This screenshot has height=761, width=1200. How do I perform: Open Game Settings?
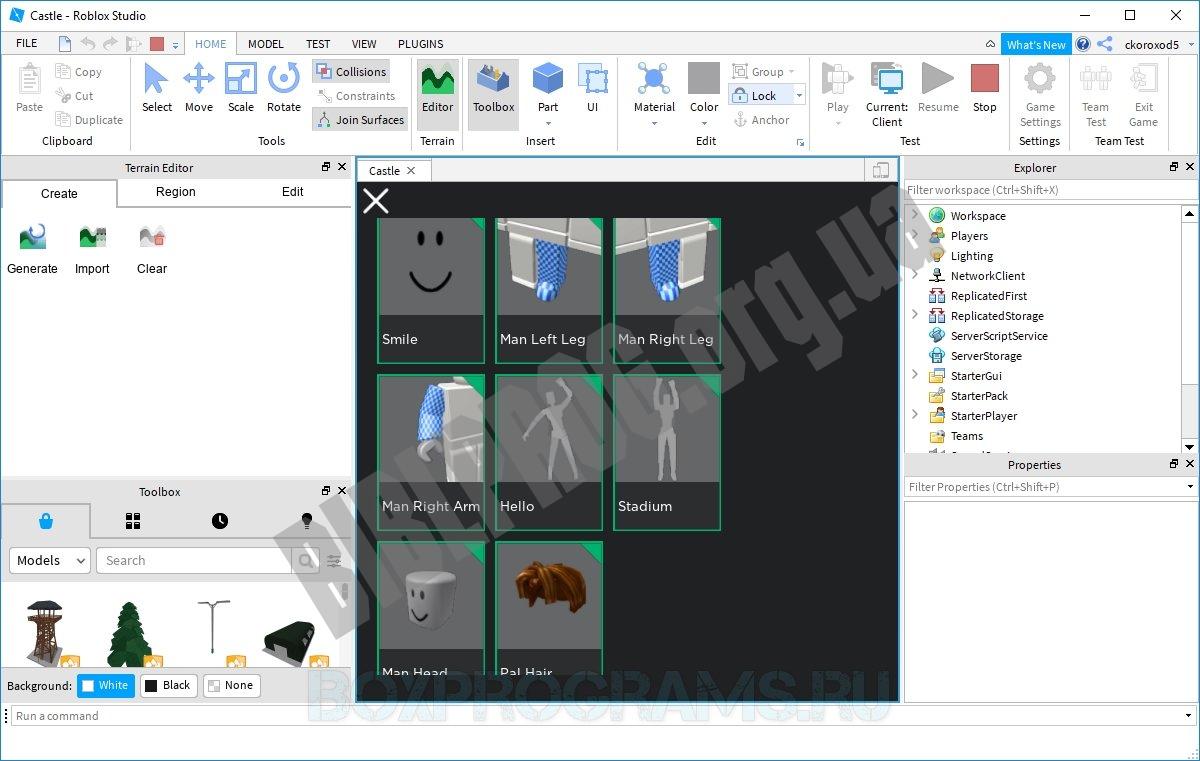[1040, 95]
